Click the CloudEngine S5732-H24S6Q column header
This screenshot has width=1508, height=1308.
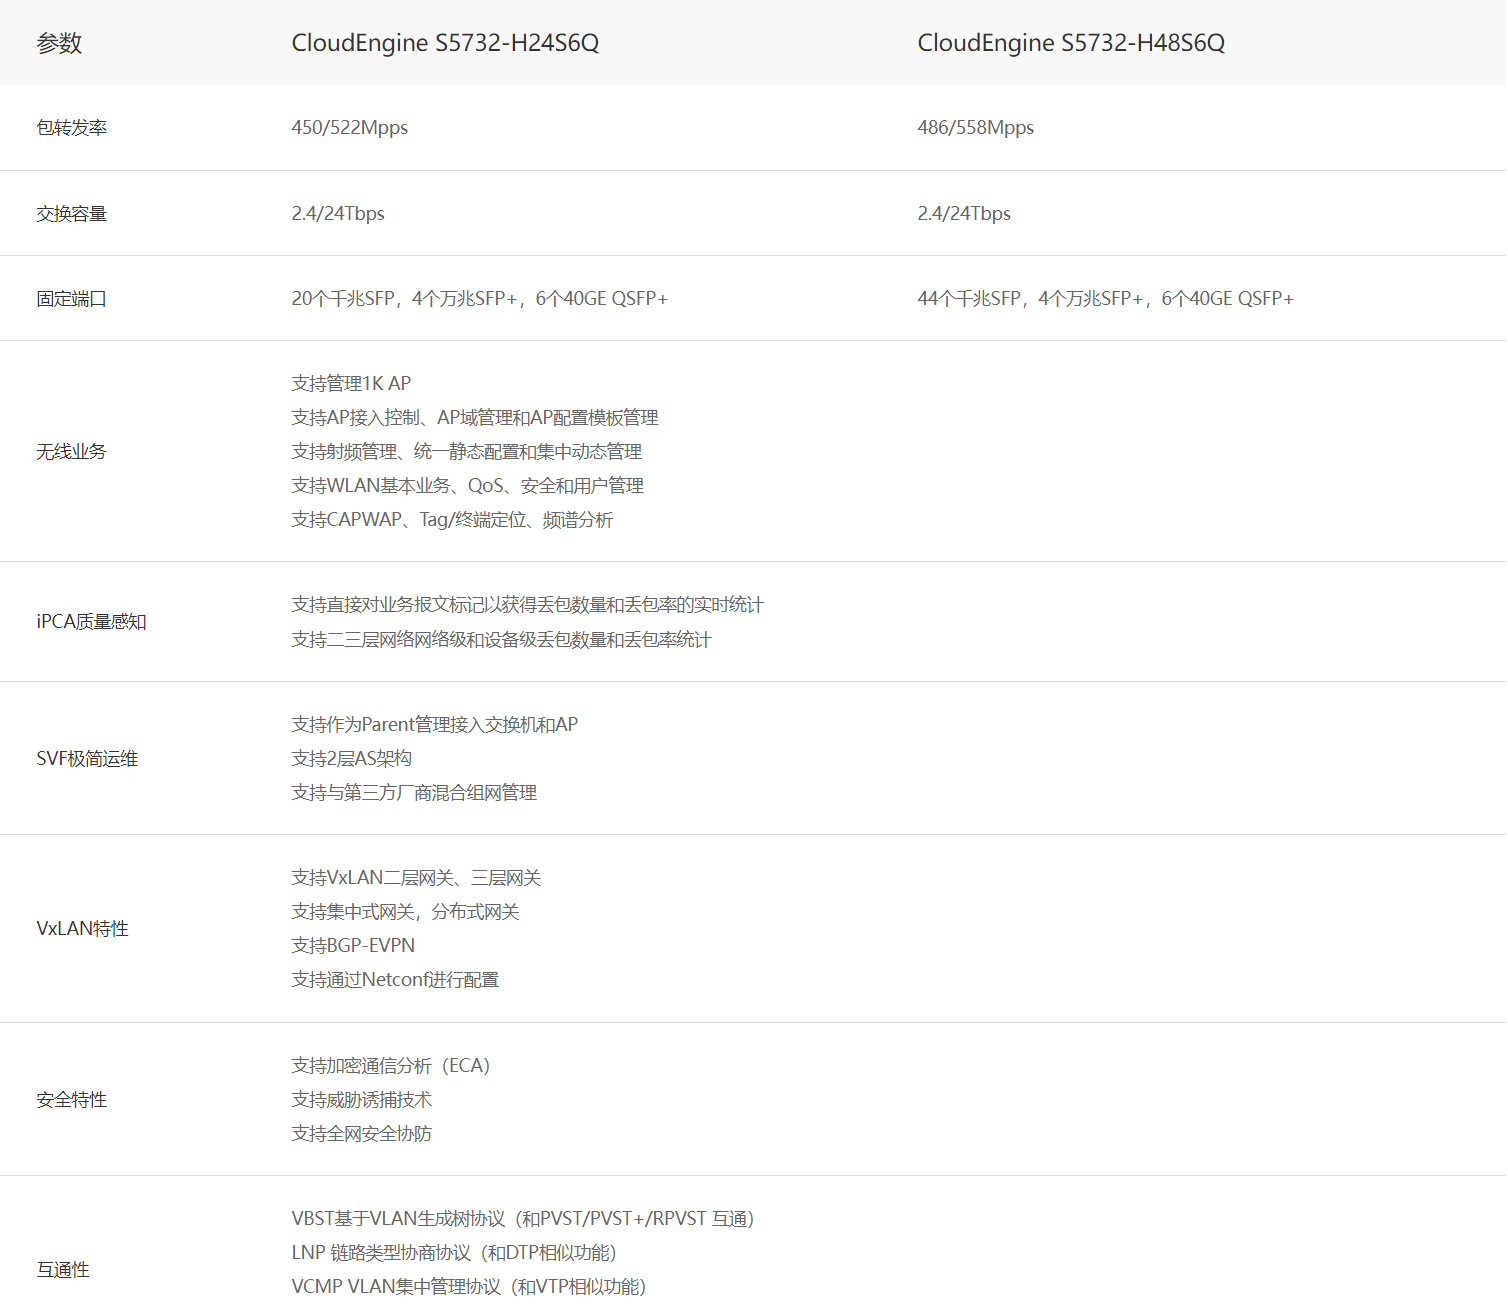point(445,43)
